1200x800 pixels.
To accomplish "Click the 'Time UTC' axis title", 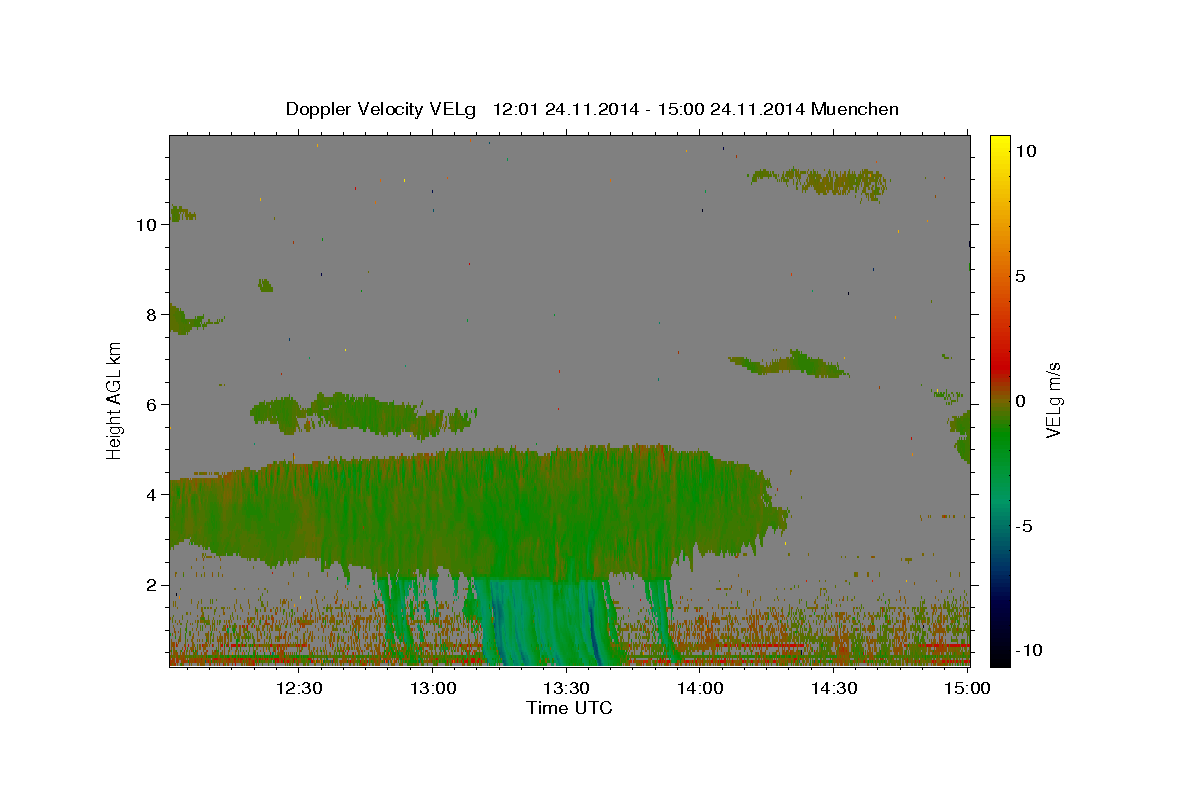I will tap(569, 708).
